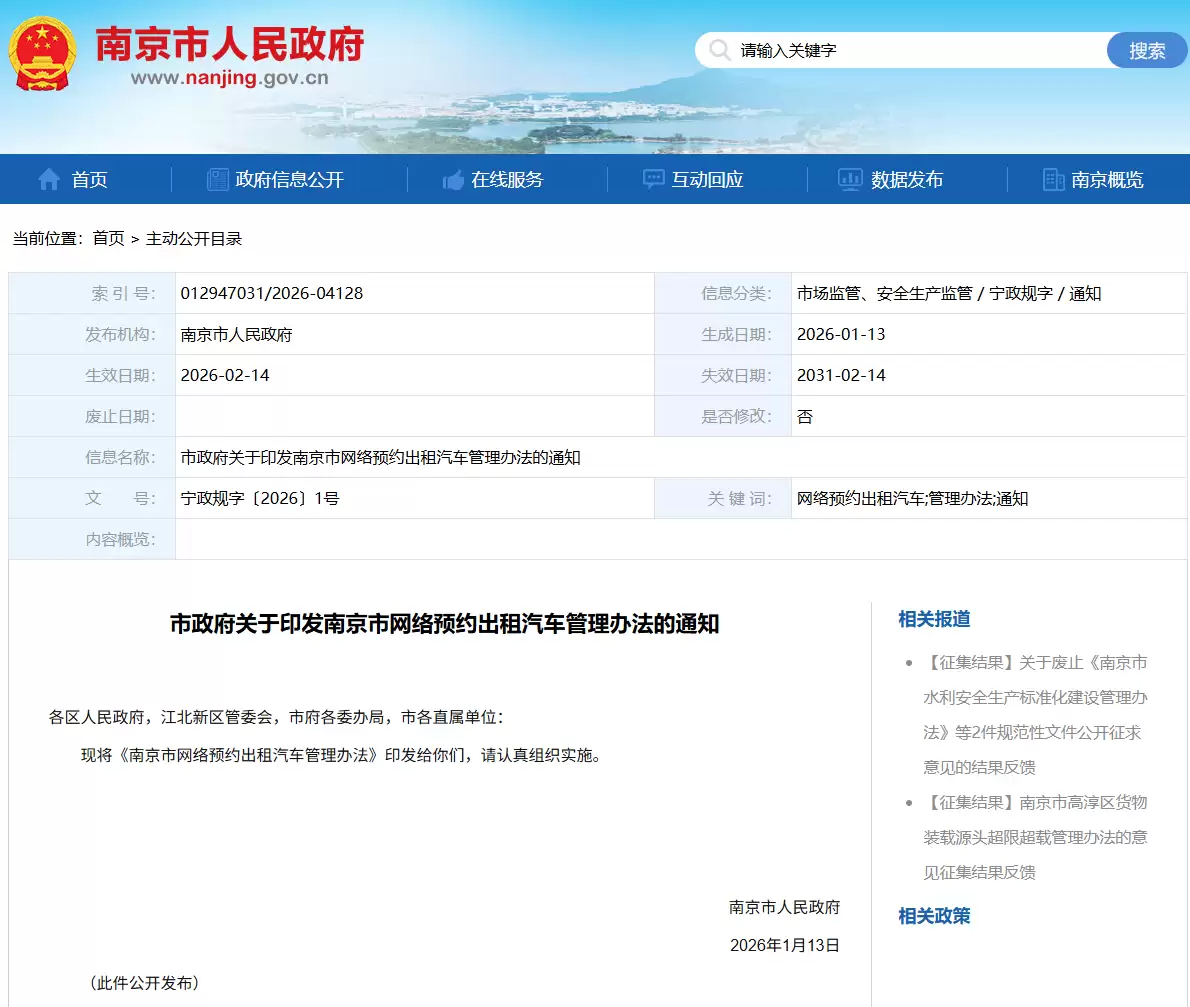Screen dimensions: 1190x1007
Task: Click the 政府信息公开 document icon
Action: tap(217, 179)
